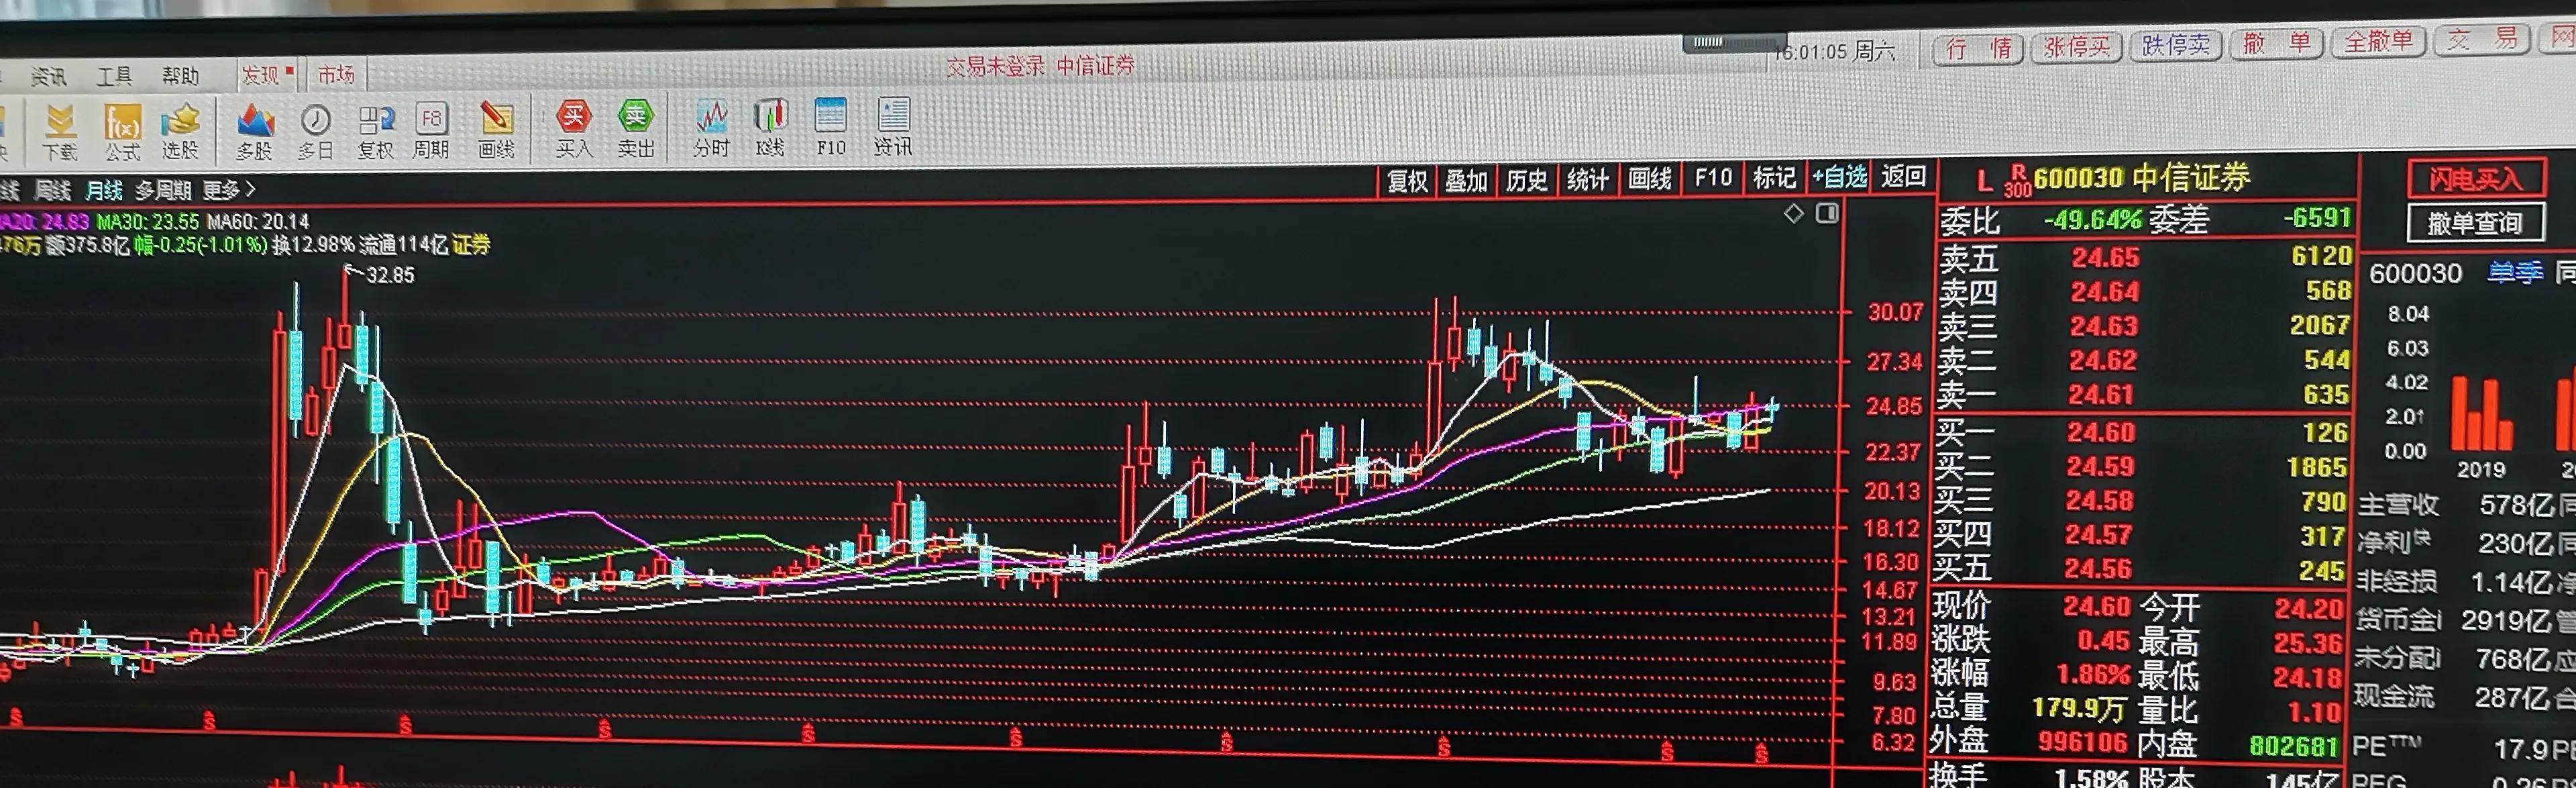Select the 600030 中信证券 stock title
Image resolution: width=2576 pixels, height=788 pixels.
pos(2141,178)
